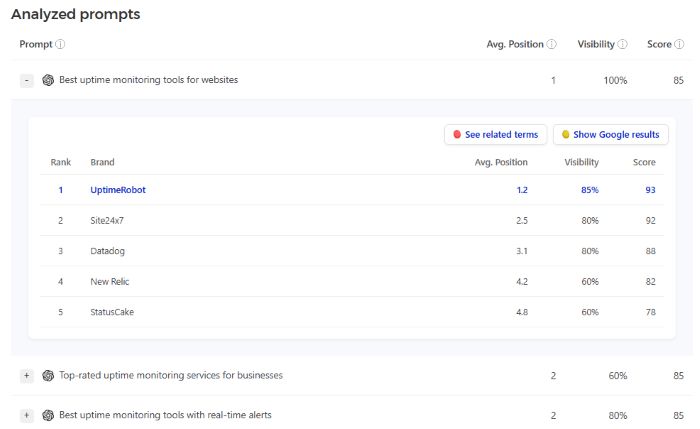Click StatusCake's 4.8 average position
Viewport: 700px width, 429px height.
[522, 312]
